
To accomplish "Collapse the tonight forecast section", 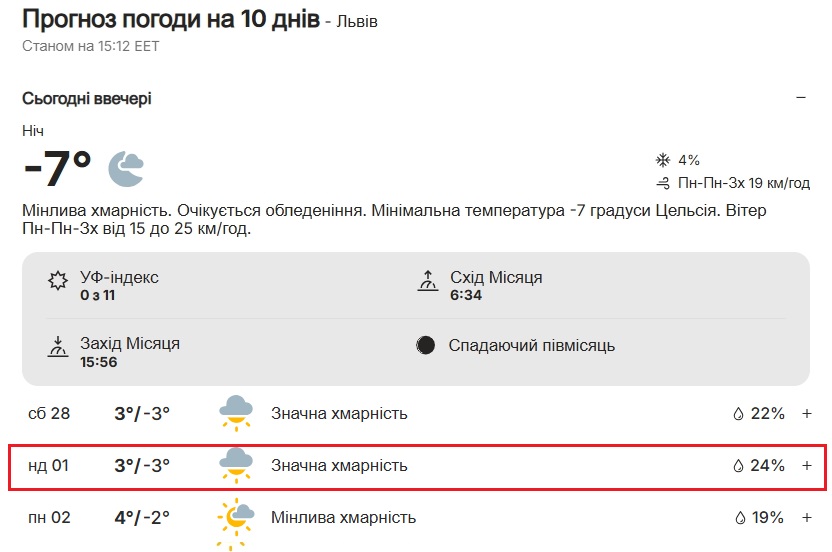I will (x=801, y=98).
